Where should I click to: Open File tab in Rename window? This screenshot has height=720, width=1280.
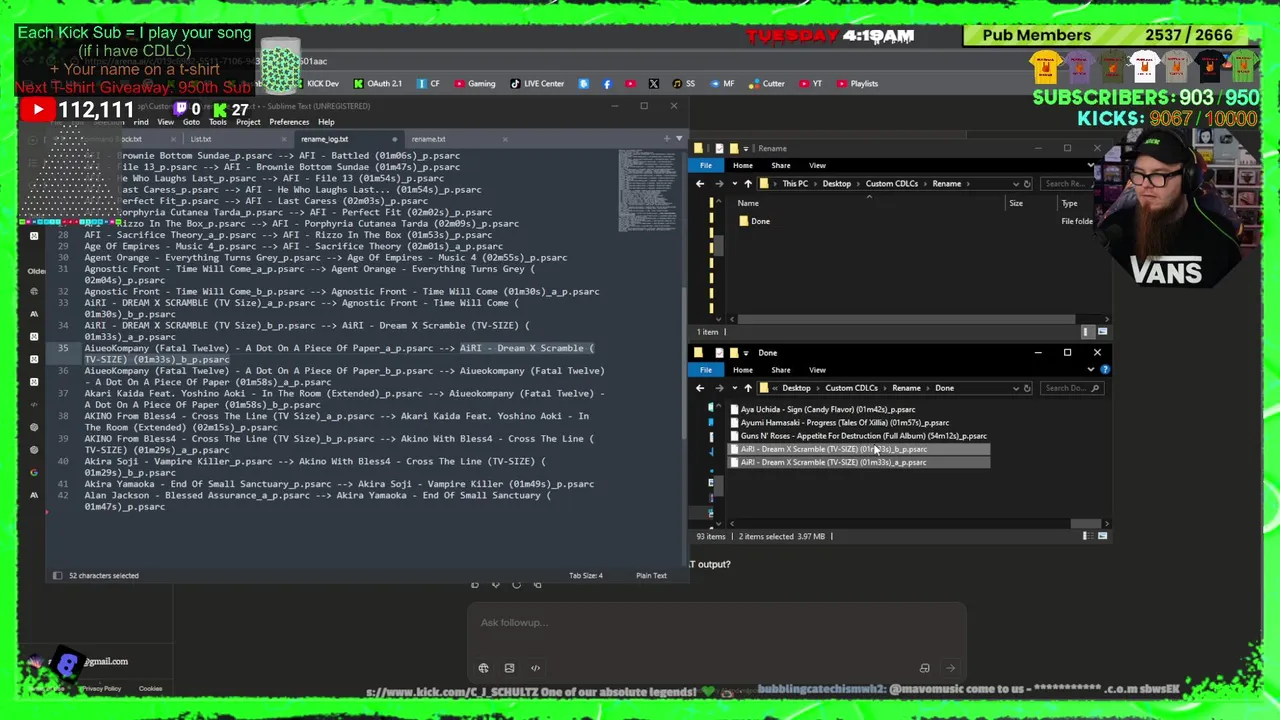[706, 166]
